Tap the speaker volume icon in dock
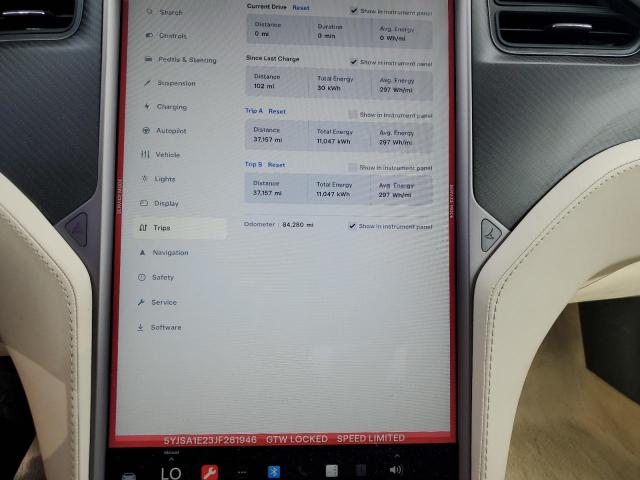 point(396,470)
